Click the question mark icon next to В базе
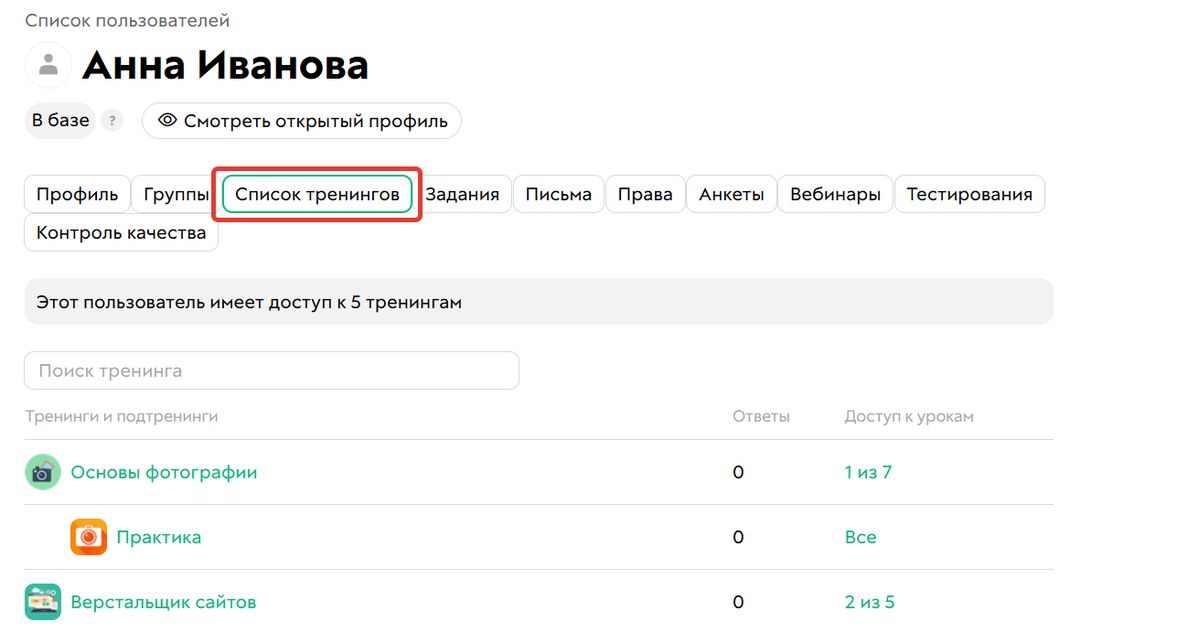The width and height of the screenshot is (1199, 632). pos(112,120)
